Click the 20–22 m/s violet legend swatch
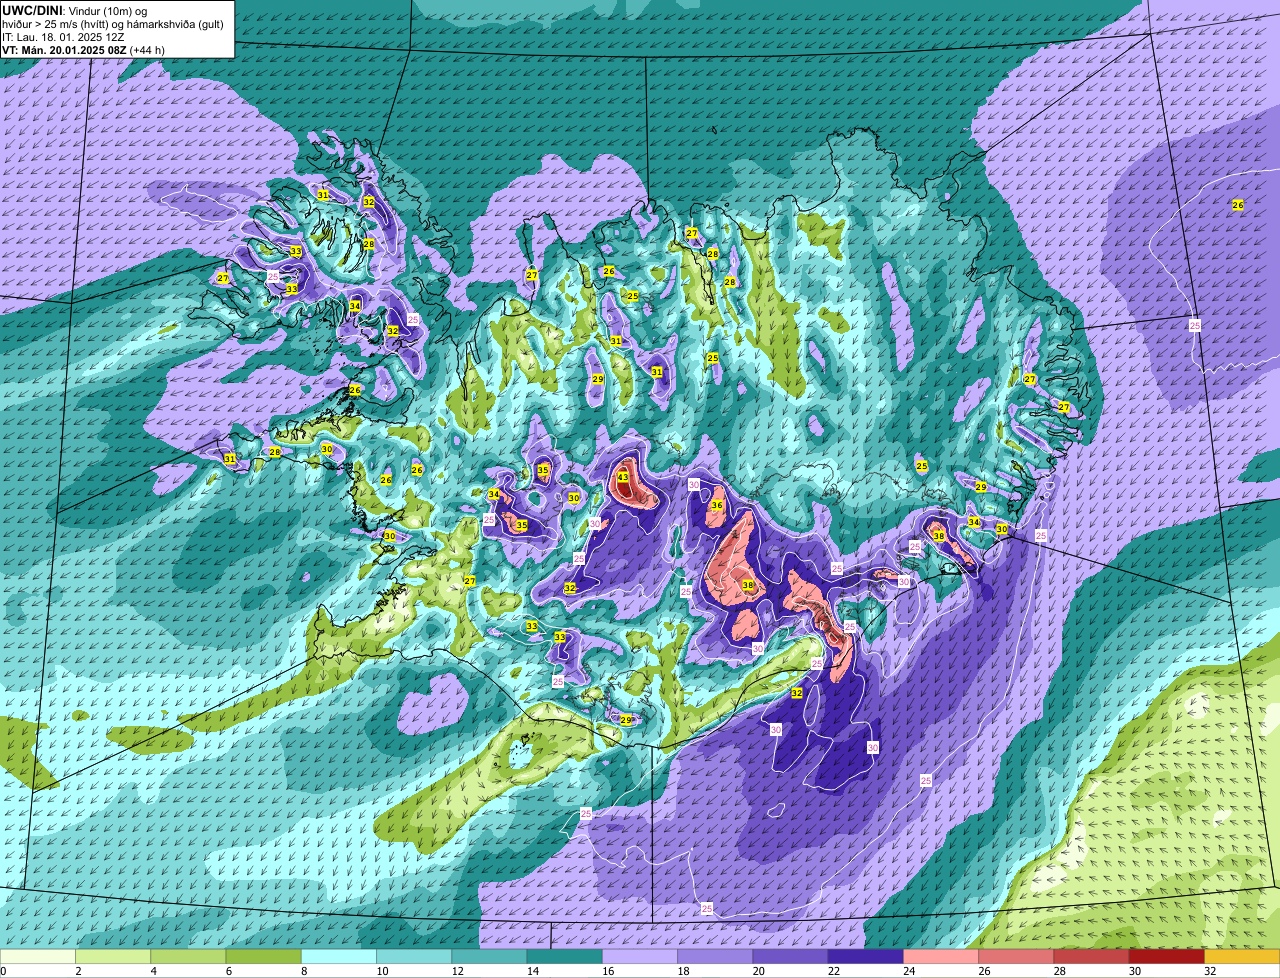1280x978 pixels. pos(791,956)
